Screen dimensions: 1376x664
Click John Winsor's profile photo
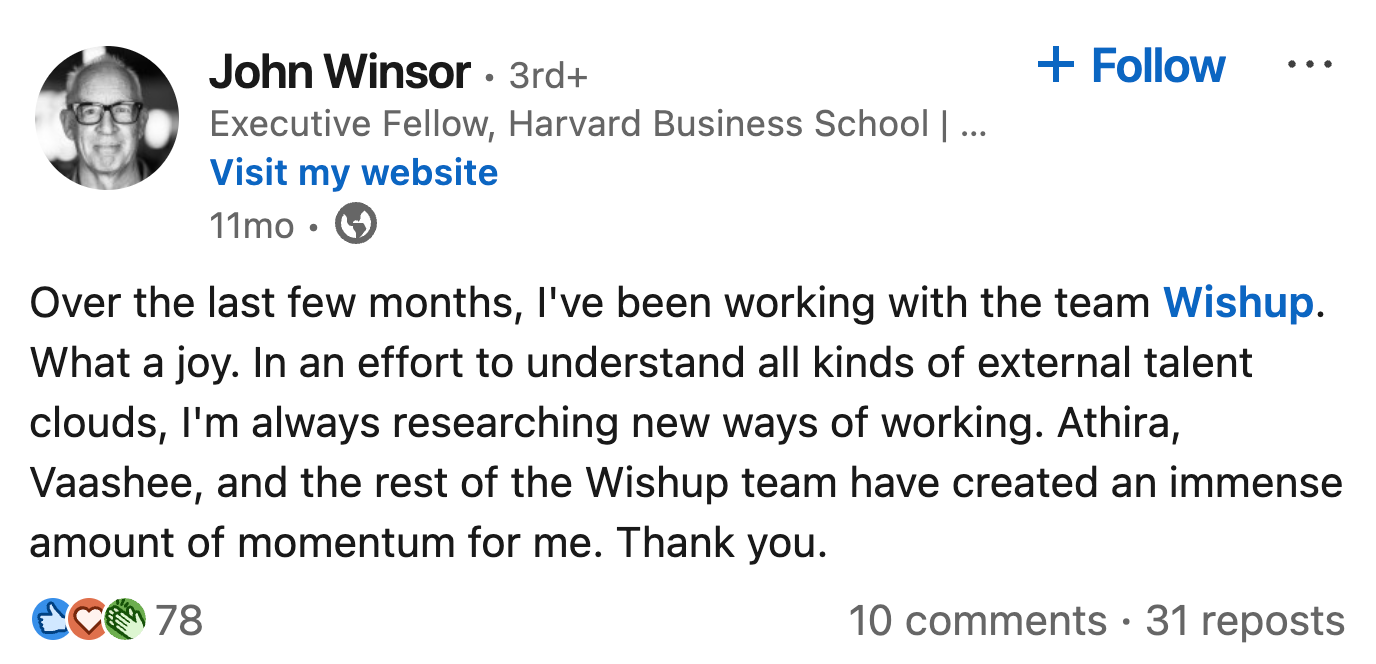107,118
